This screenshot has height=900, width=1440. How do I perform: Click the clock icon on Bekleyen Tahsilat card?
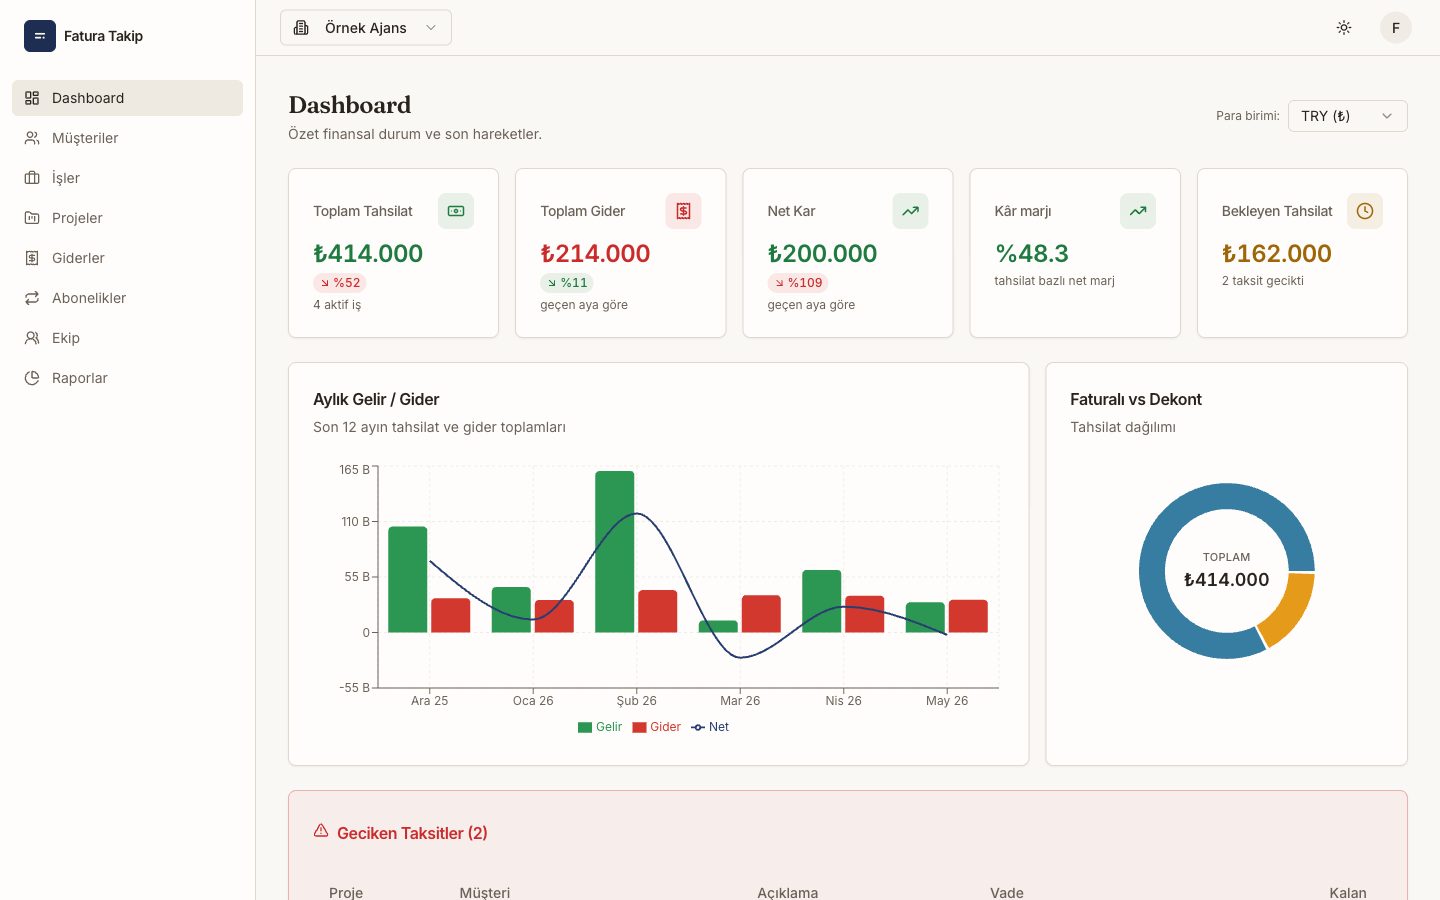pos(1365,211)
